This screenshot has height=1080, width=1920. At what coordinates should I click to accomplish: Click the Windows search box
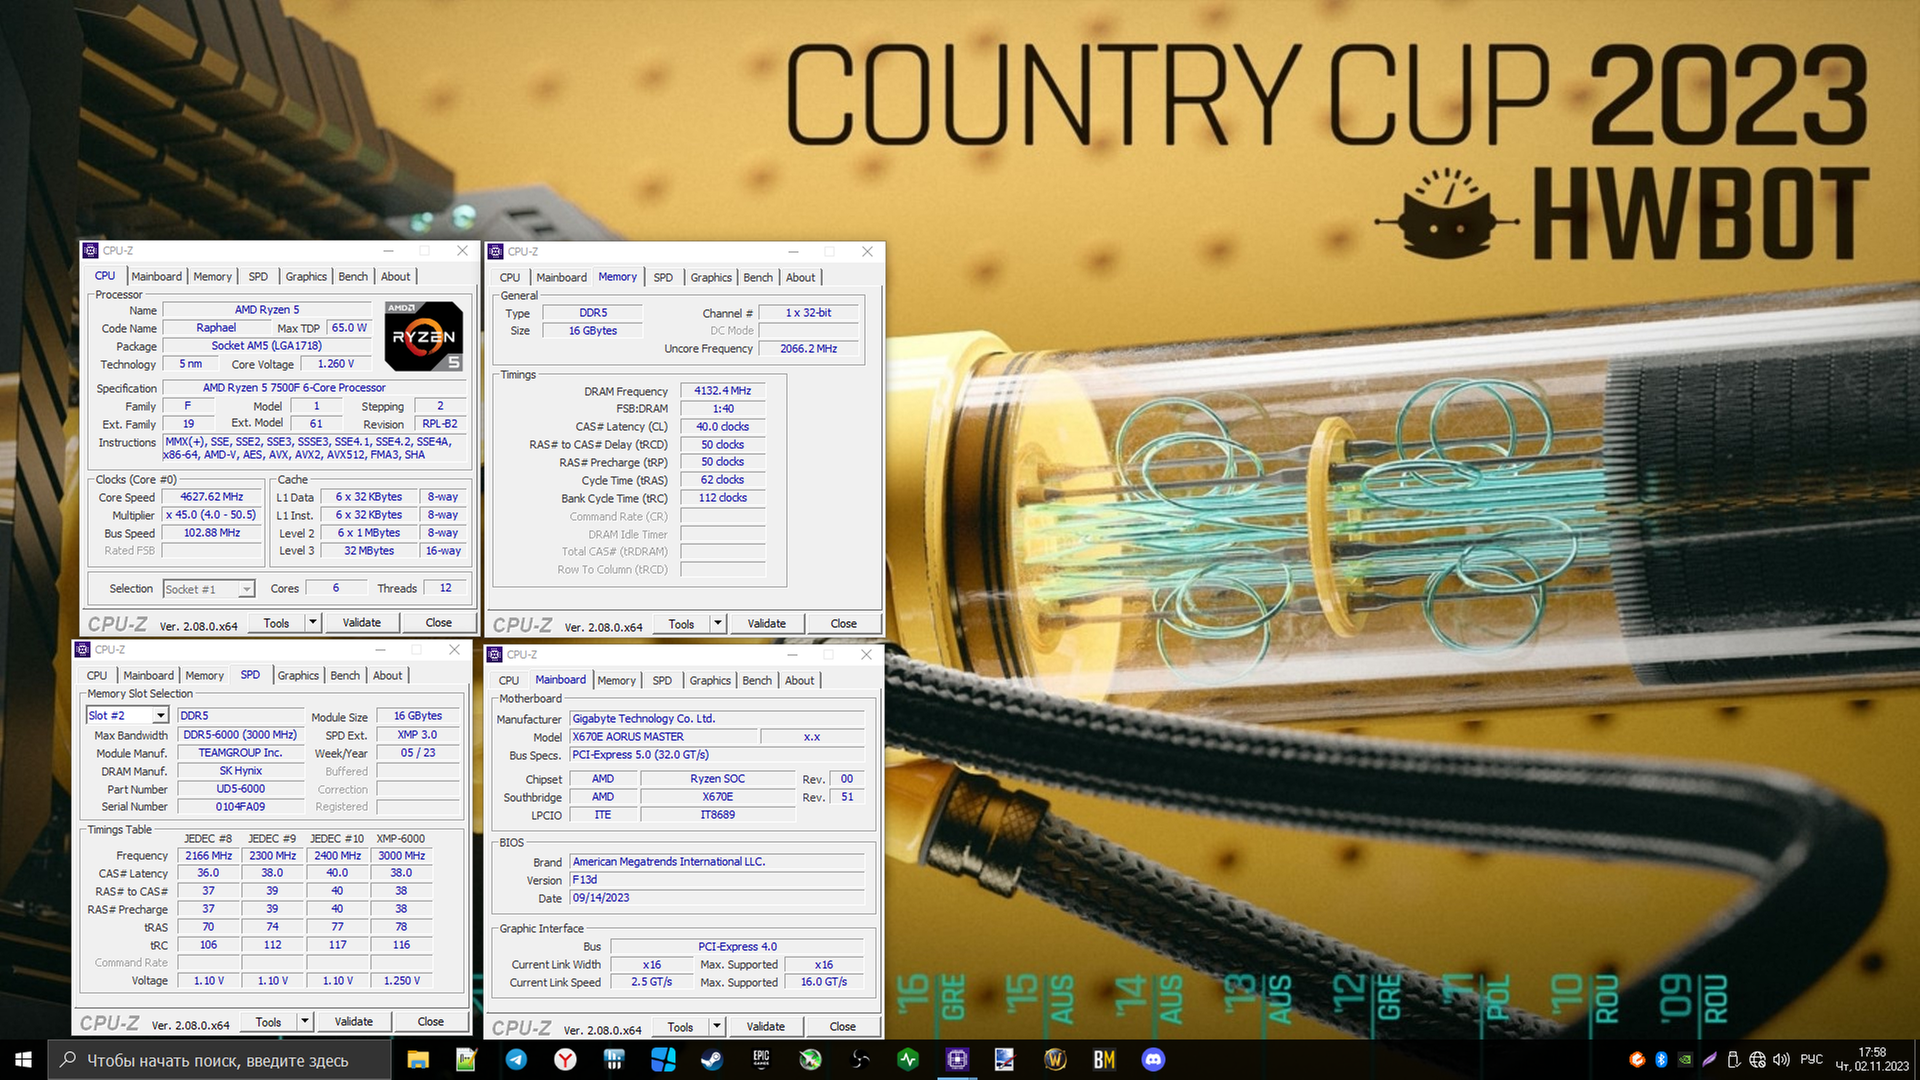[219, 1060]
